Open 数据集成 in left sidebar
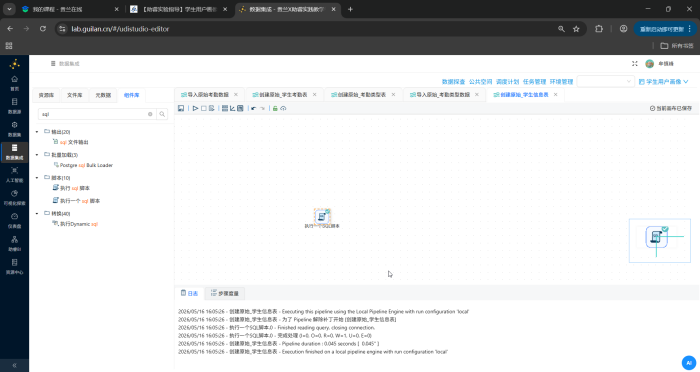The width and height of the screenshot is (700, 372). [x=14, y=152]
